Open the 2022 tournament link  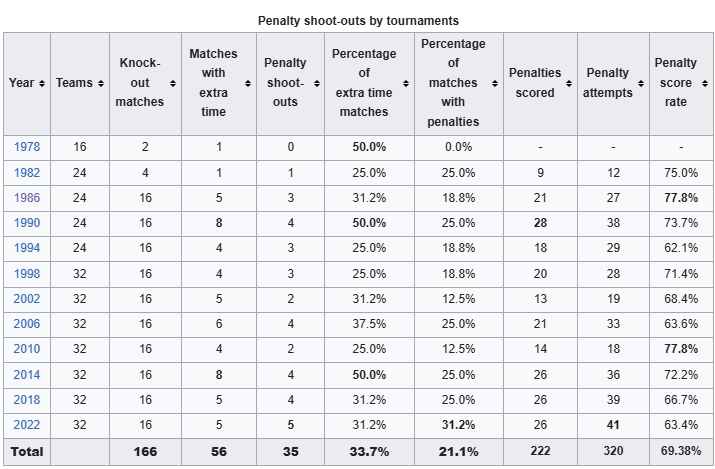coord(27,425)
